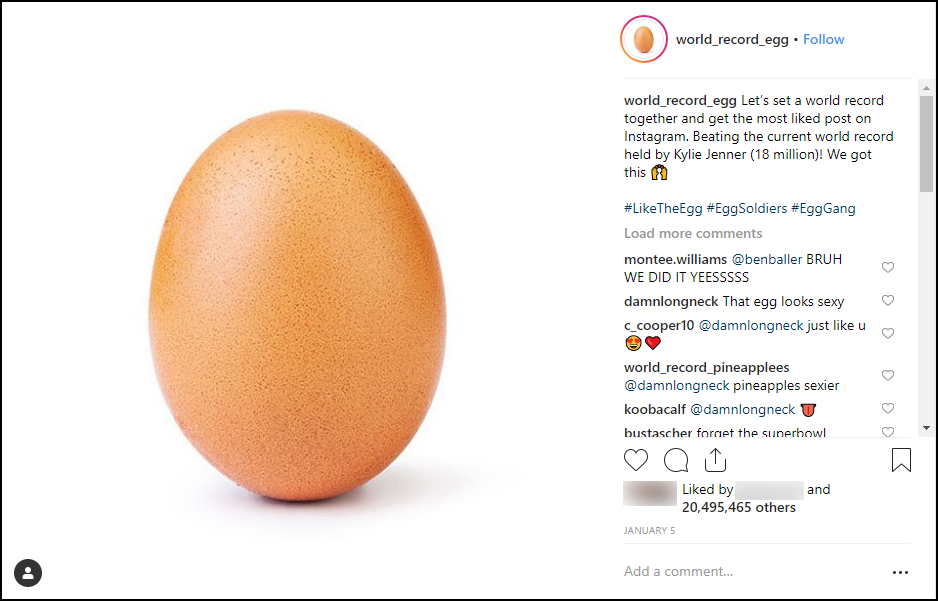
Task: View world_record_egg profile avatar
Action: point(644,39)
